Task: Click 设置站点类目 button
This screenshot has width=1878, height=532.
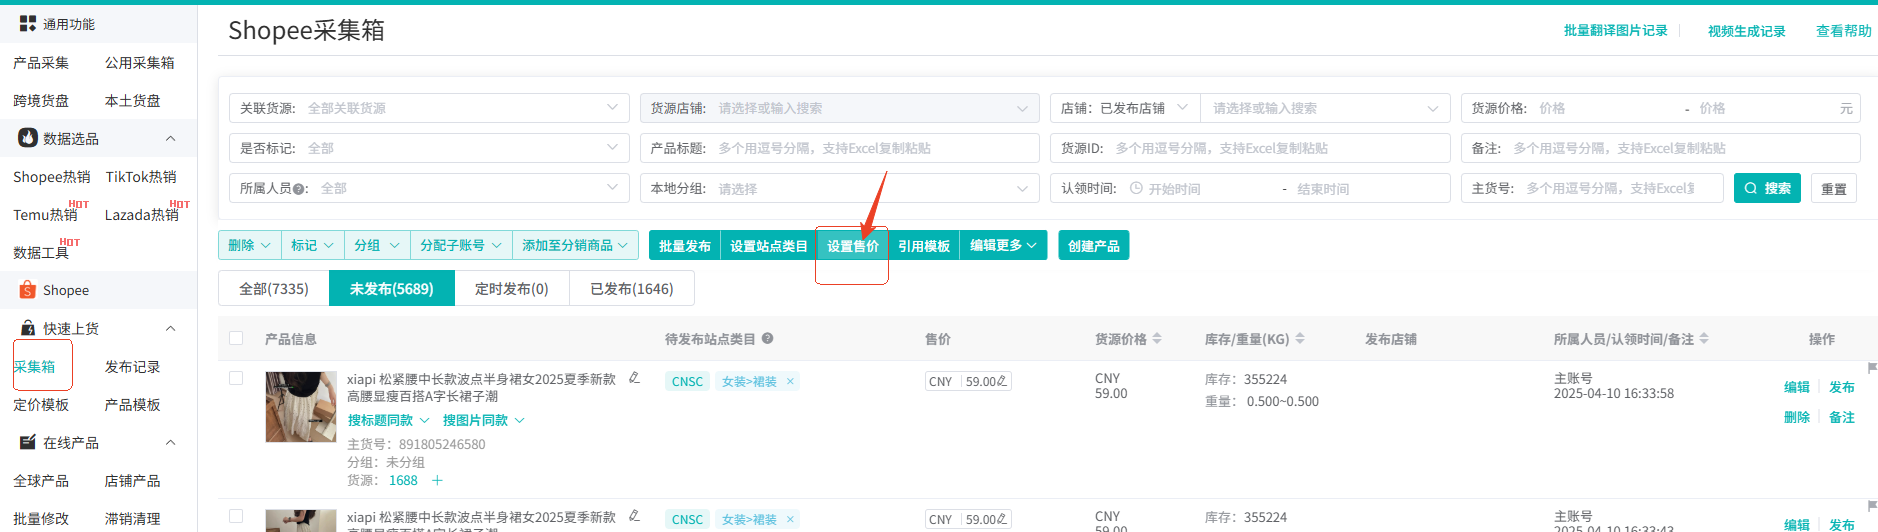Action: 769,245
